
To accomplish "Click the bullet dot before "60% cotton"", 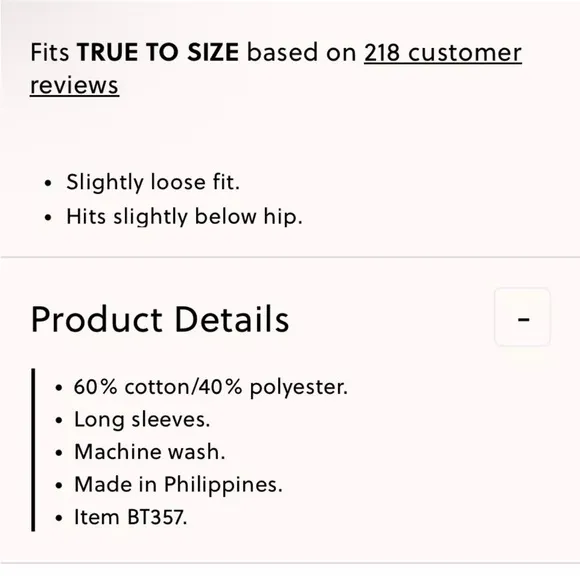I will pyautogui.click(x=59, y=388).
